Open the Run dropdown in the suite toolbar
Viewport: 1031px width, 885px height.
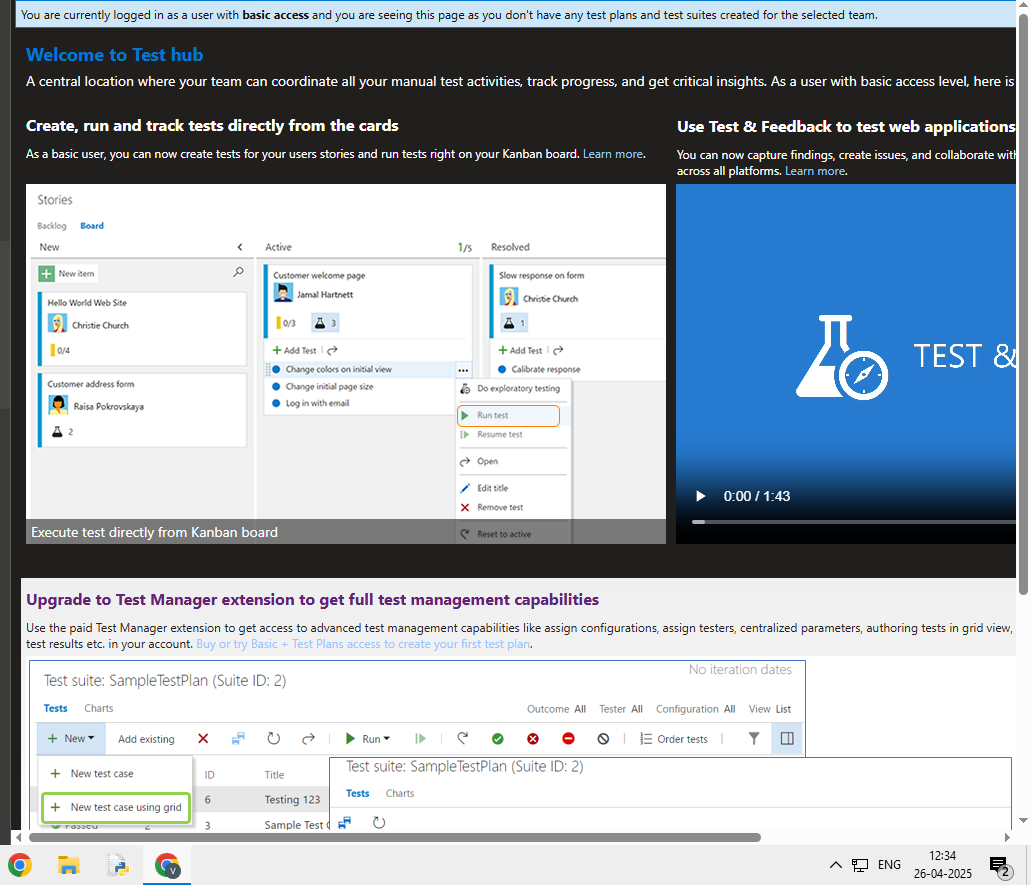coord(368,738)
